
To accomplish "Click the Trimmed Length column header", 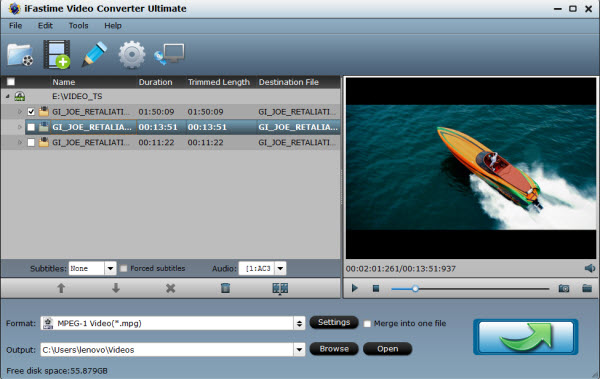I will point(220,82).
